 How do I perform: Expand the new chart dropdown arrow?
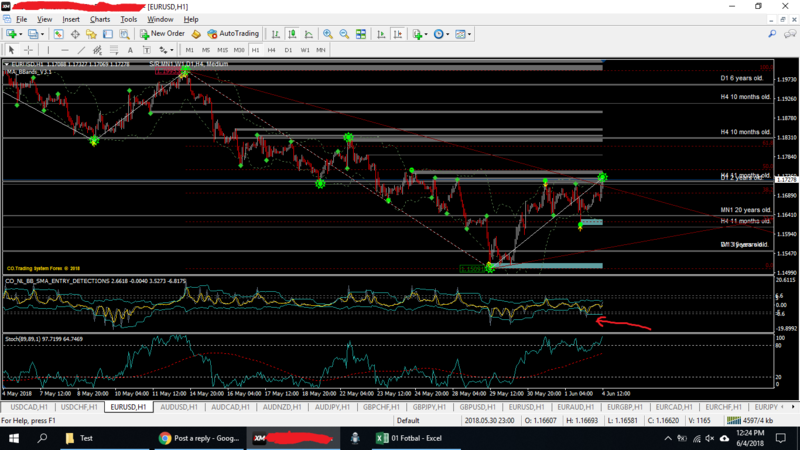coord(21,34)
